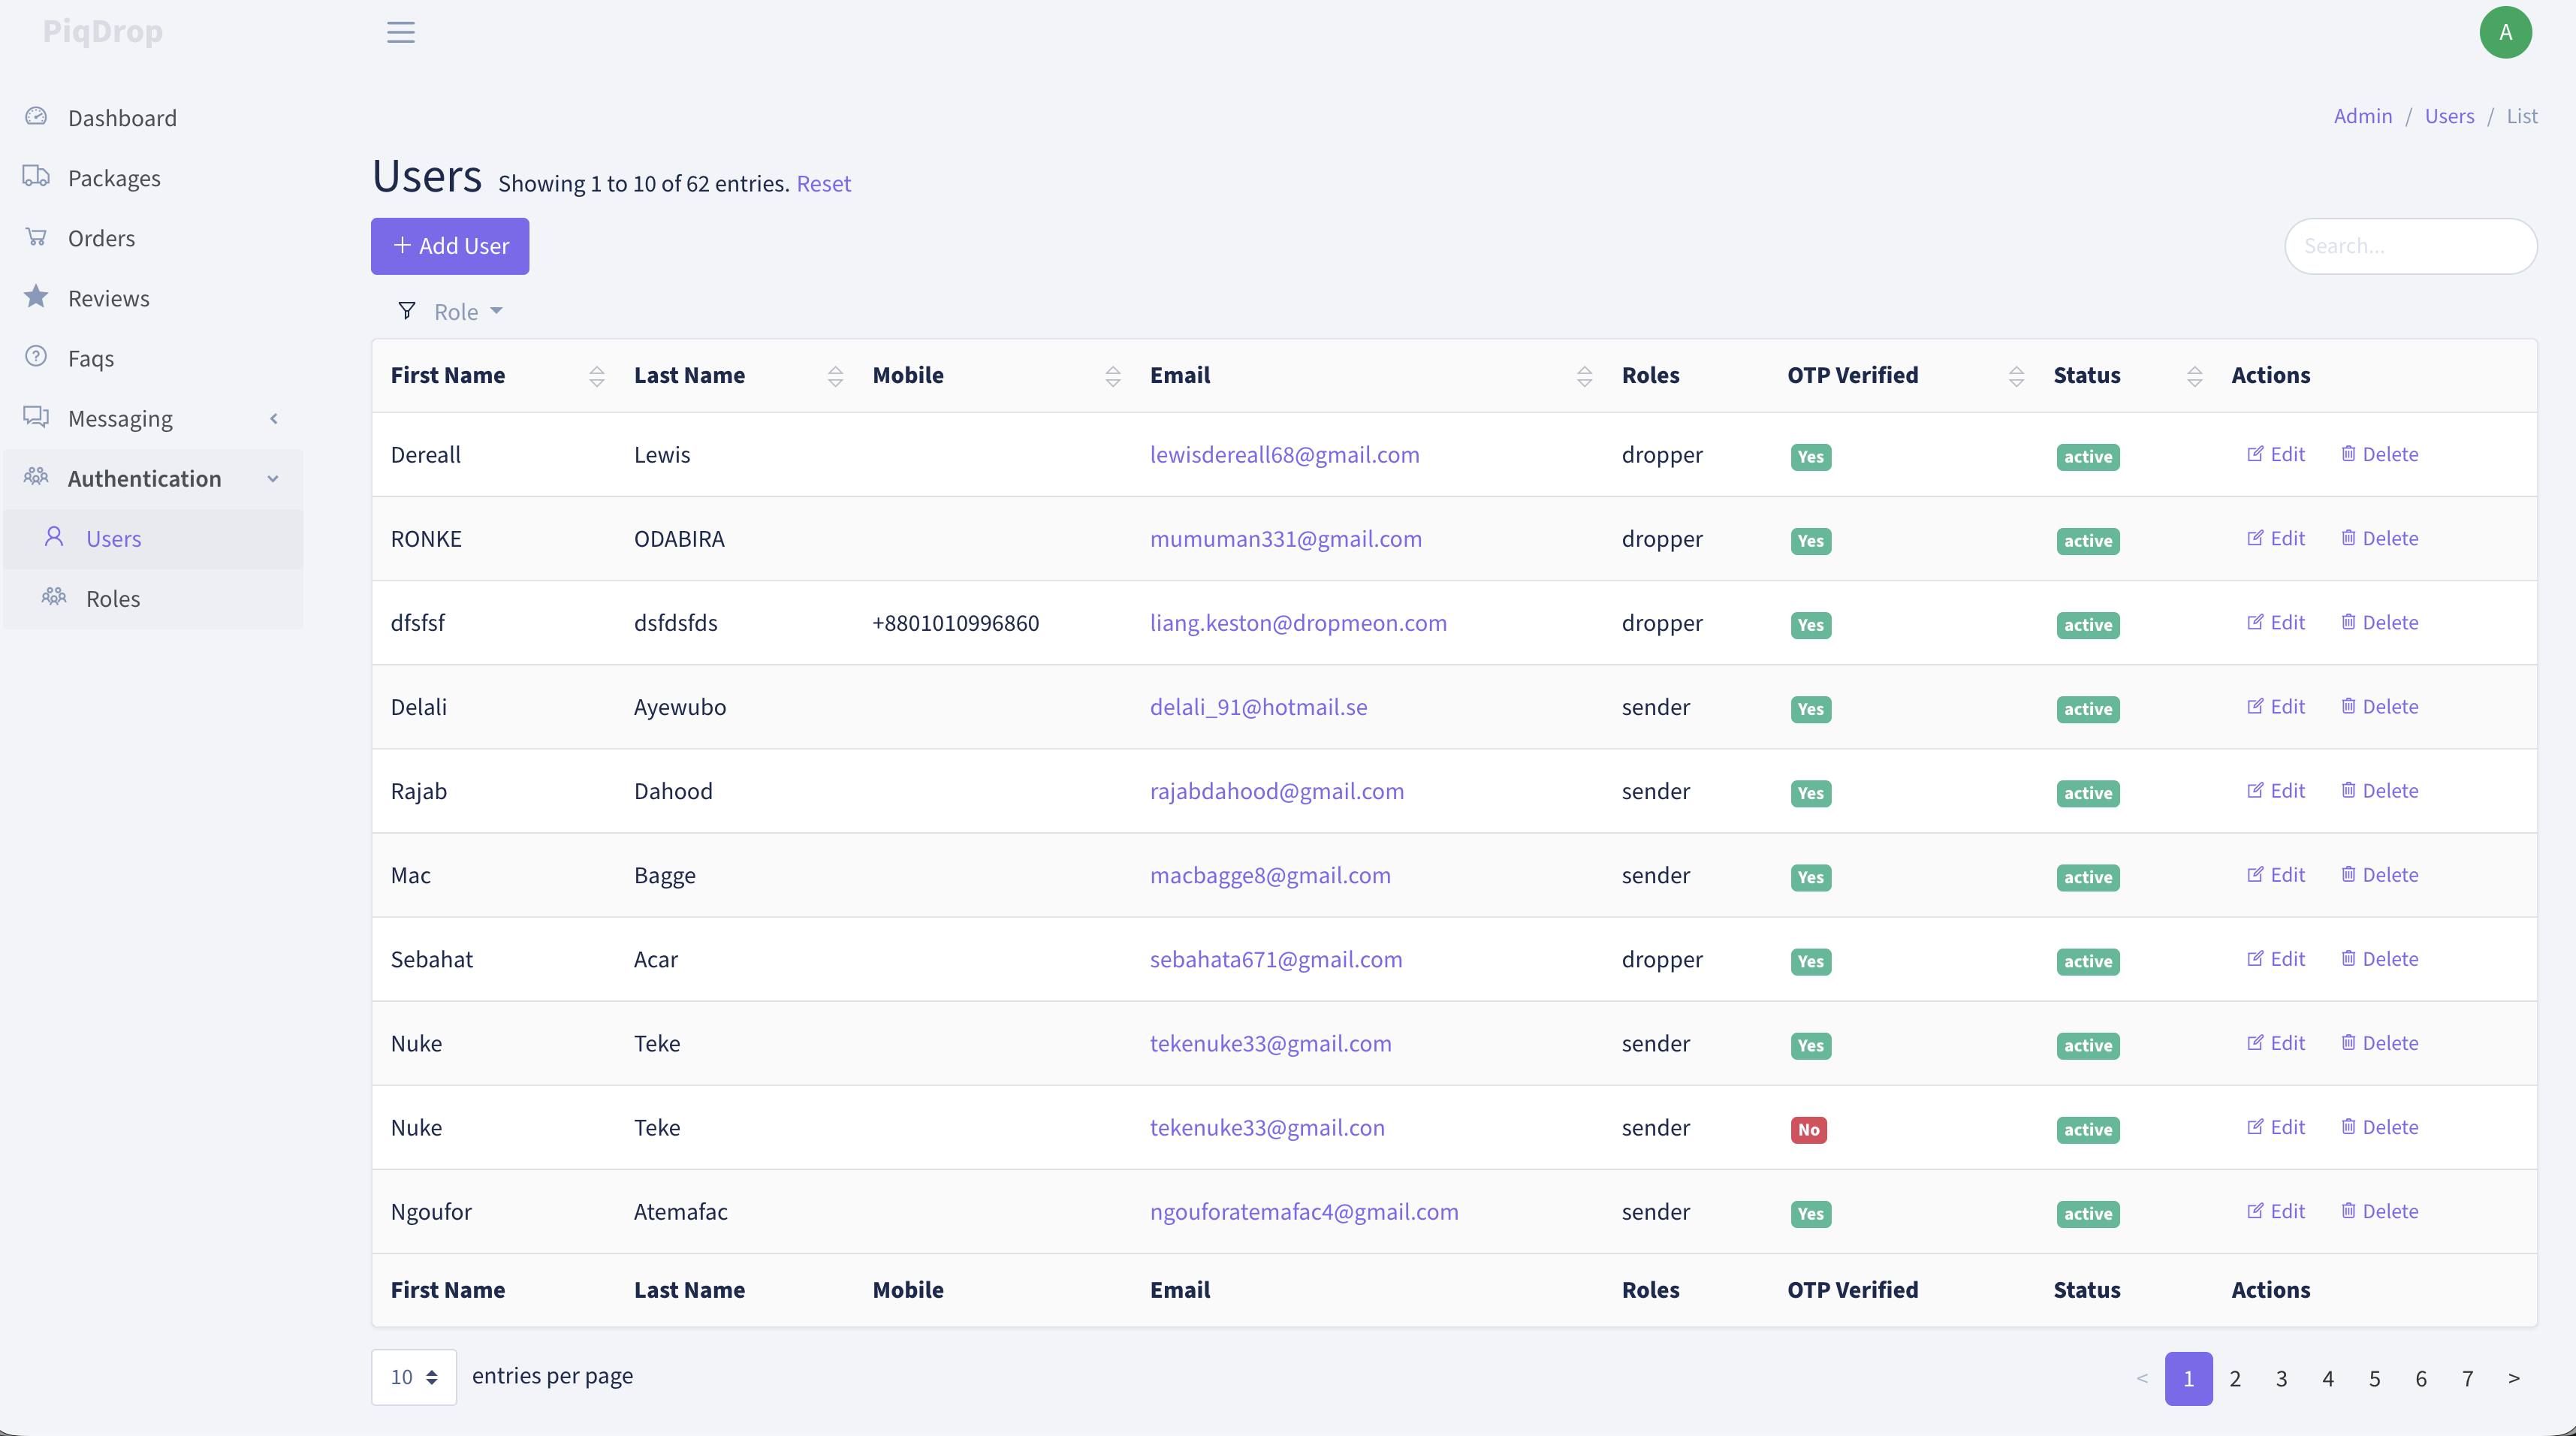Viewport: 2576px width, 1436px height.
Task: Open the Role filter dropdown
Action: coord(467,312)
